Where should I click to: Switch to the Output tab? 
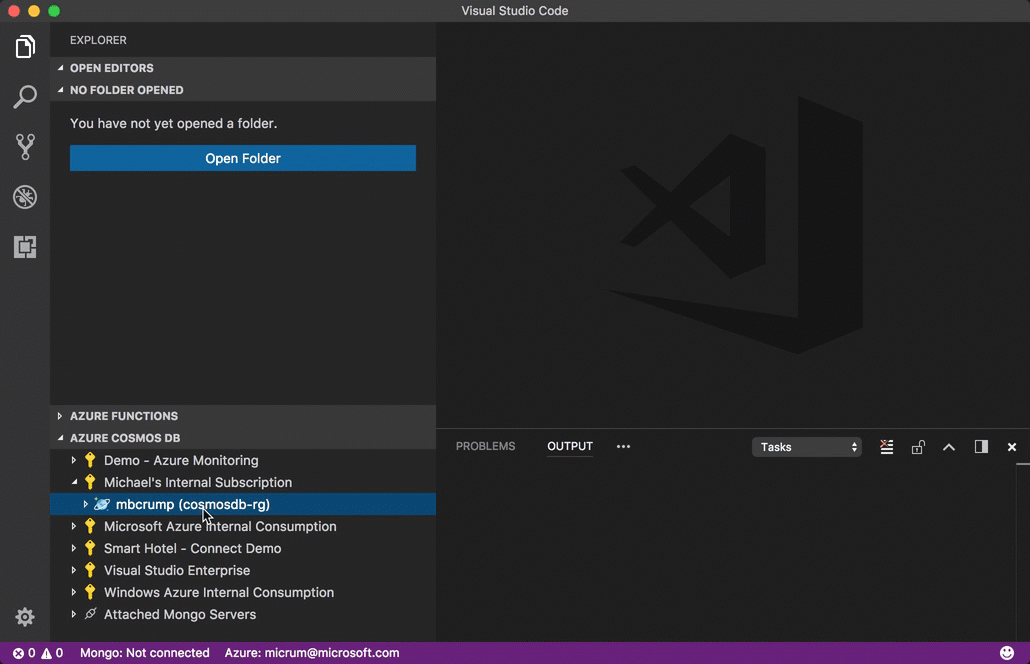click(x=570, y=446)
